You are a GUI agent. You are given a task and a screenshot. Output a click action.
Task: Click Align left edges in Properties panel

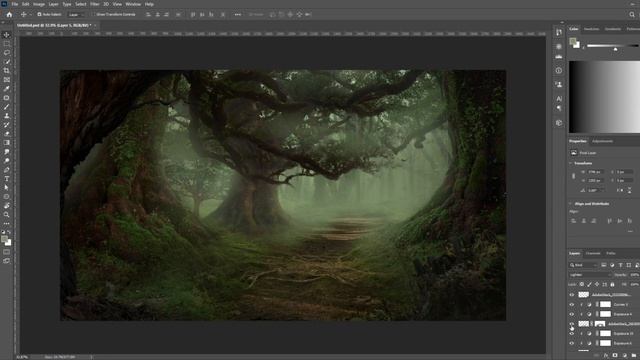573,221
